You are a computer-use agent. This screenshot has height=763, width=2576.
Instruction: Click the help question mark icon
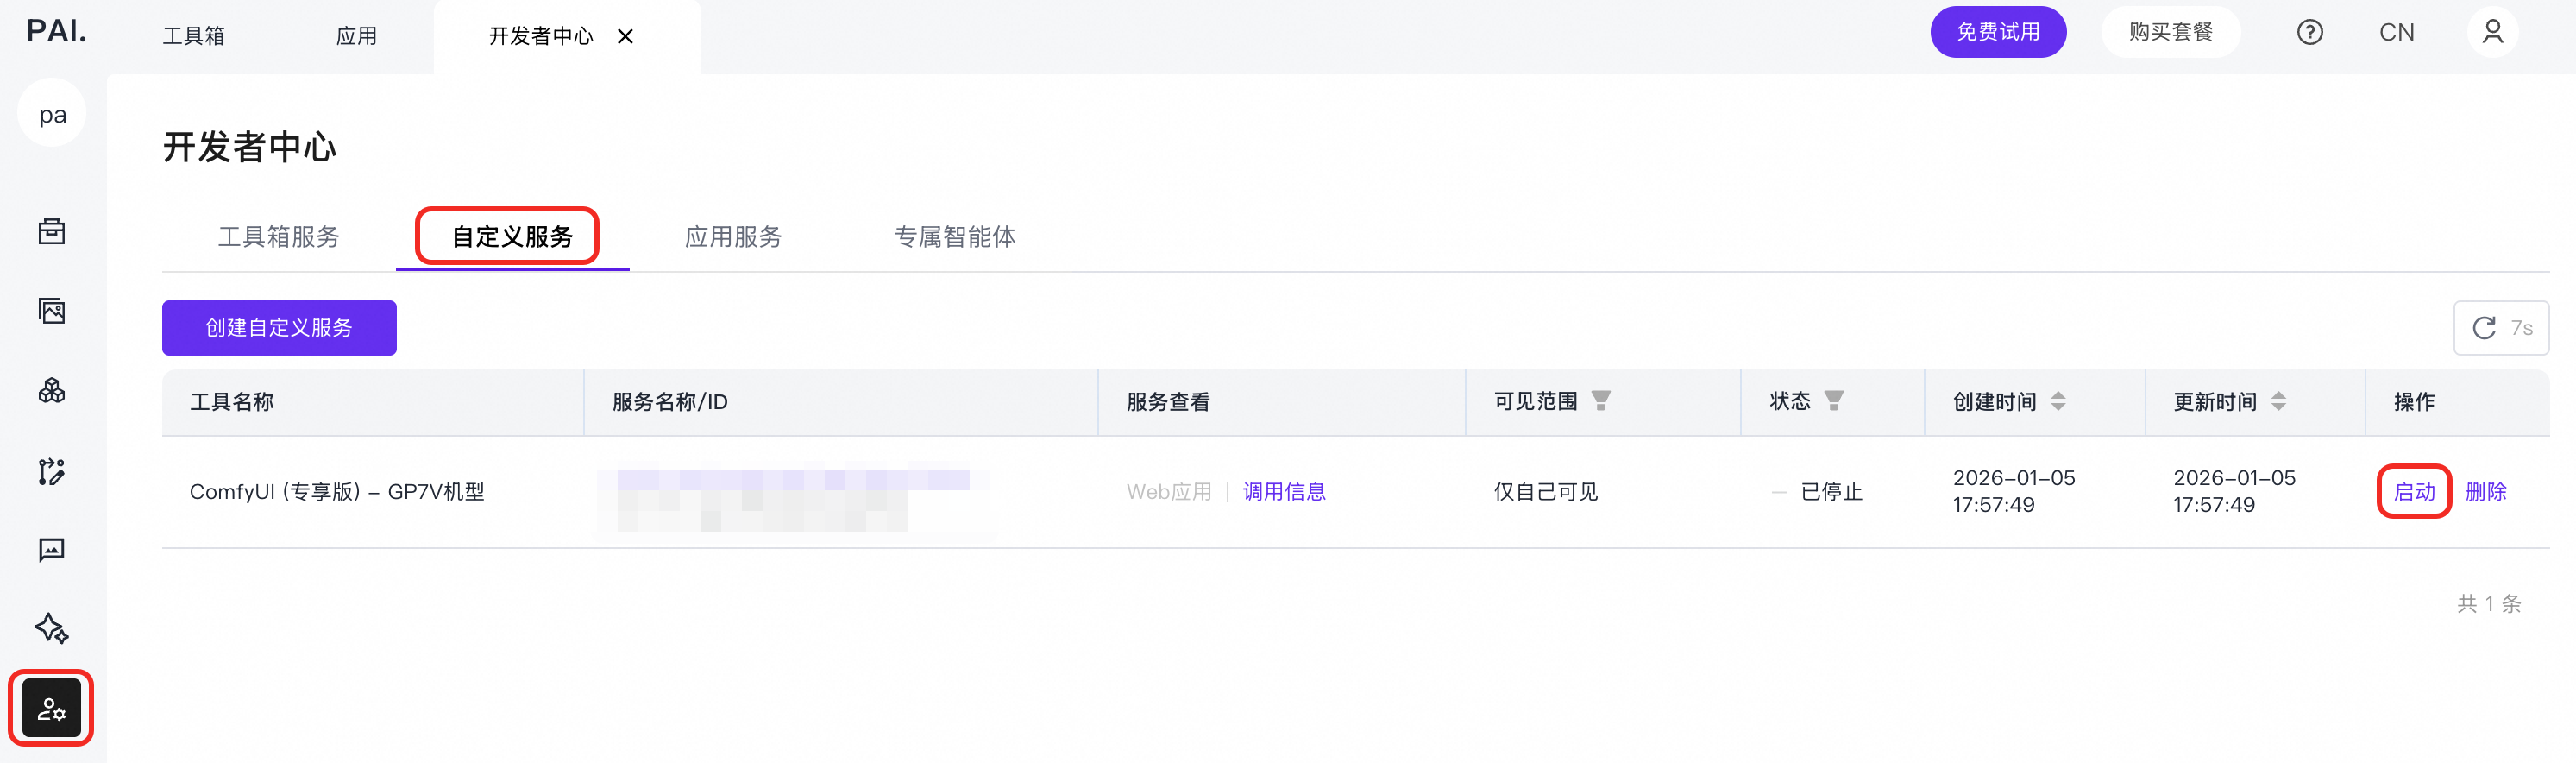pos(2309,32)
